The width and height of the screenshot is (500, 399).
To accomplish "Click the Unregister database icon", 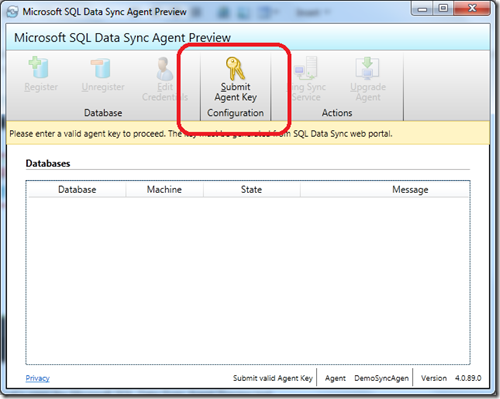I will point(101,68).
